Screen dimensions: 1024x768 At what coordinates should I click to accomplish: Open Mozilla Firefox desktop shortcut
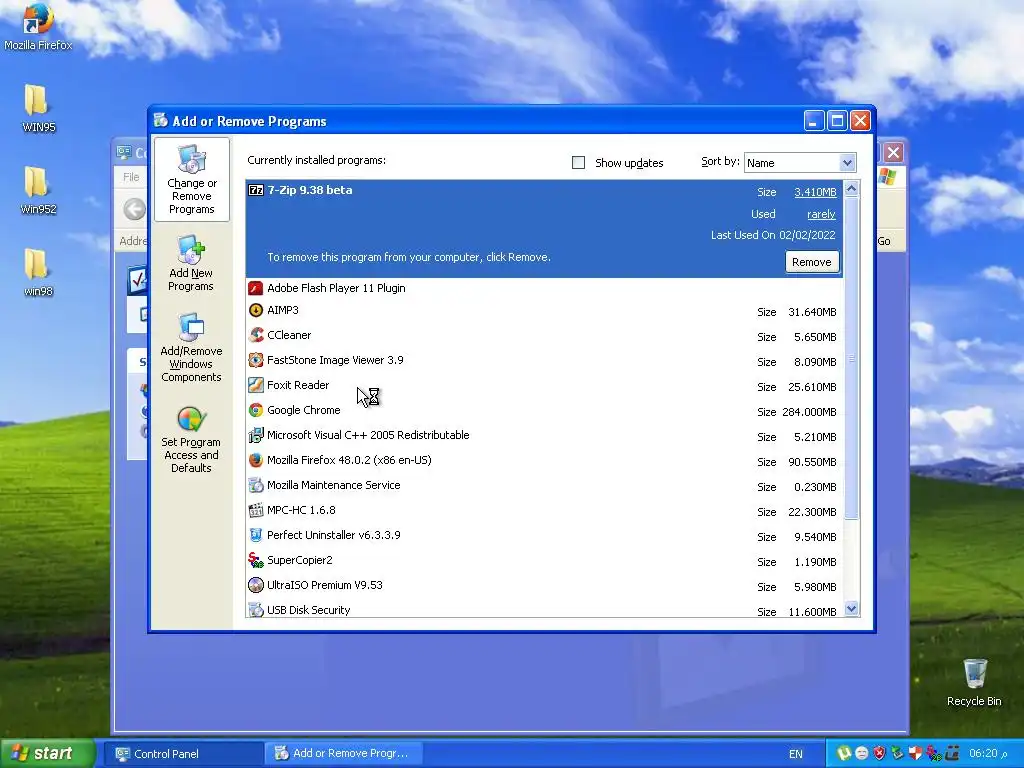[38, 27]
